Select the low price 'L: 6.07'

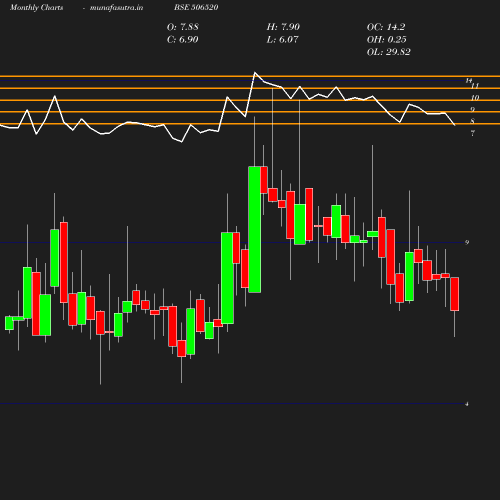[x=282, y=39]
